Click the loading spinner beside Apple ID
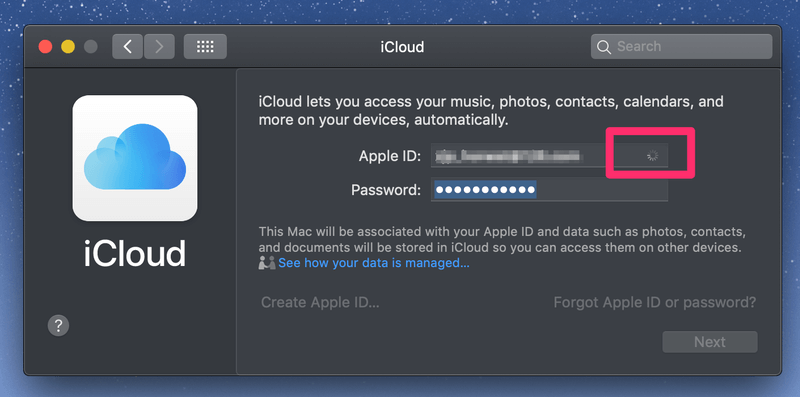This screenshot has width=800, height=397. [652, 156]
